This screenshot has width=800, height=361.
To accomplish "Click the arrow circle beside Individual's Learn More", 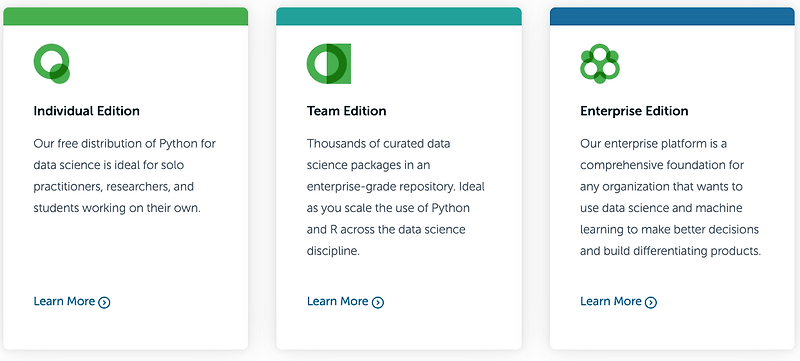I will 104,302.
